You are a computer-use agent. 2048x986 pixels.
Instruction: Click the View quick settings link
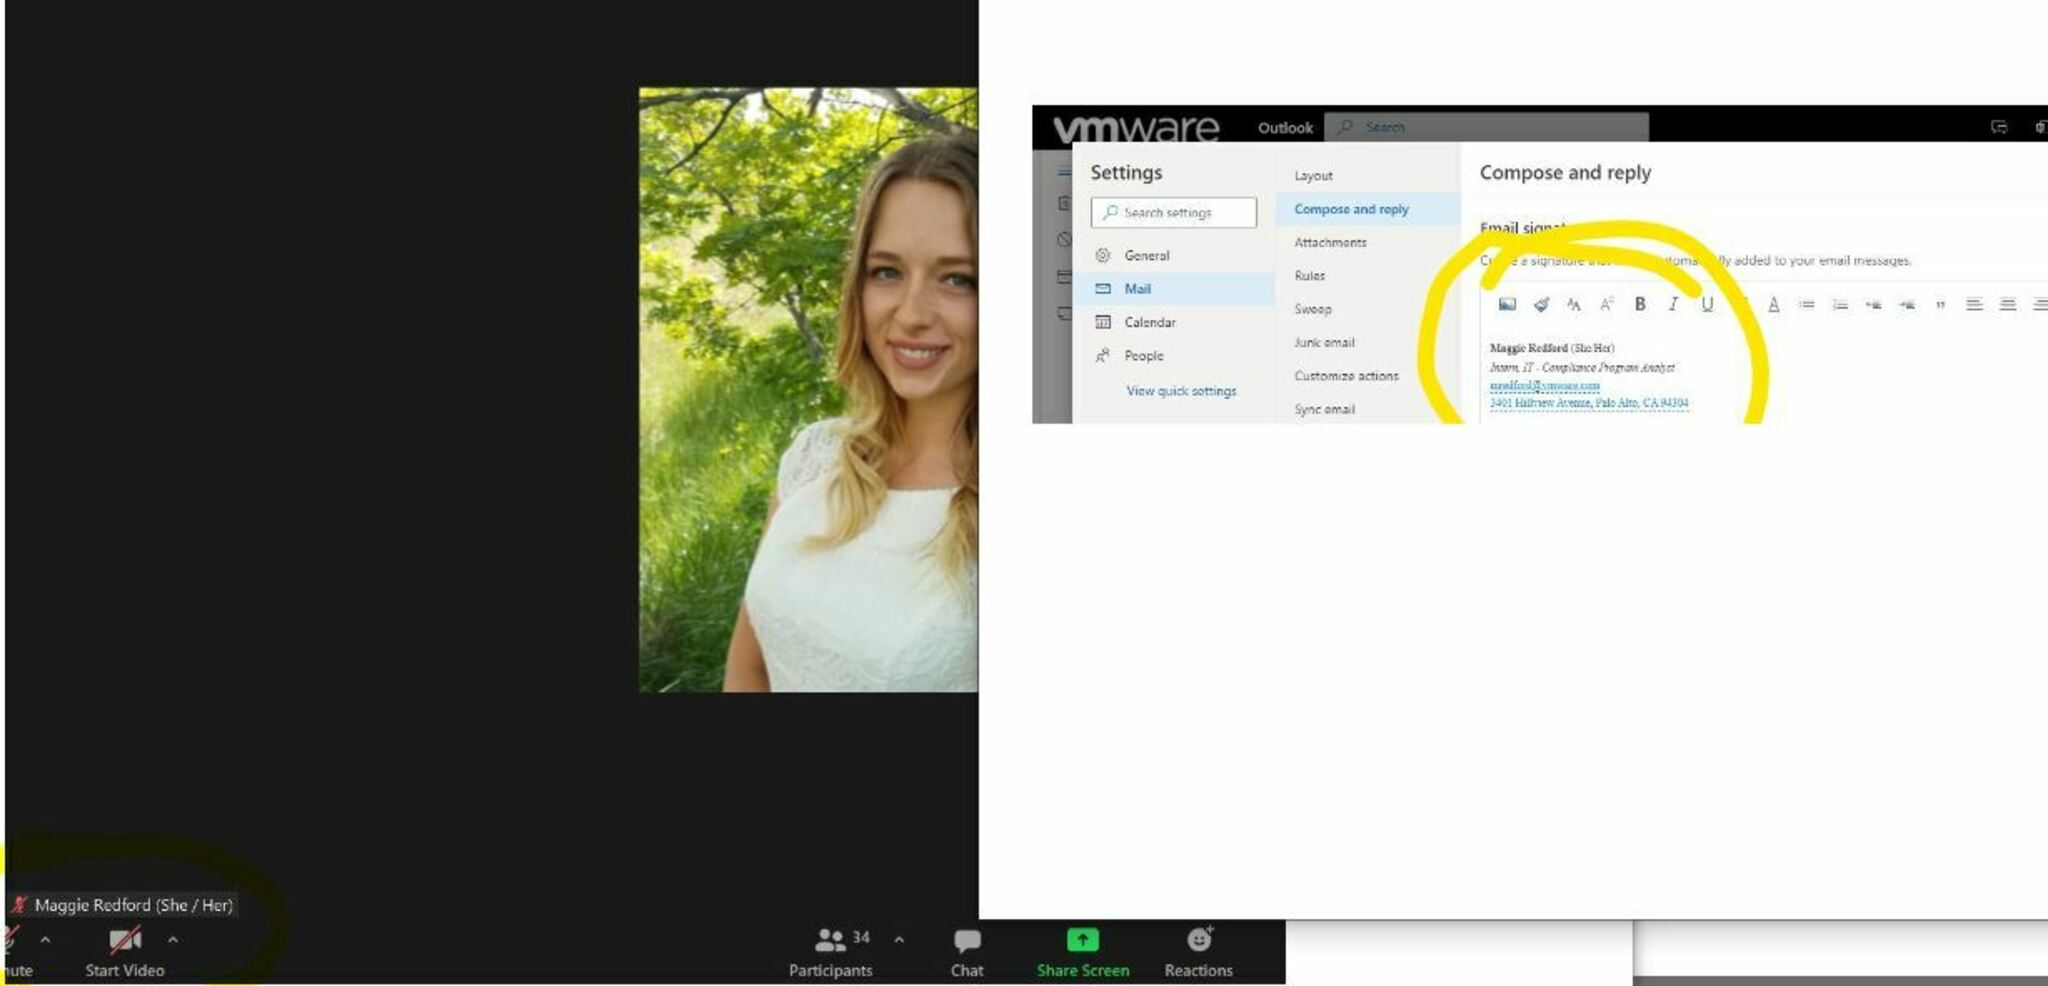(x=1181, y=391)
